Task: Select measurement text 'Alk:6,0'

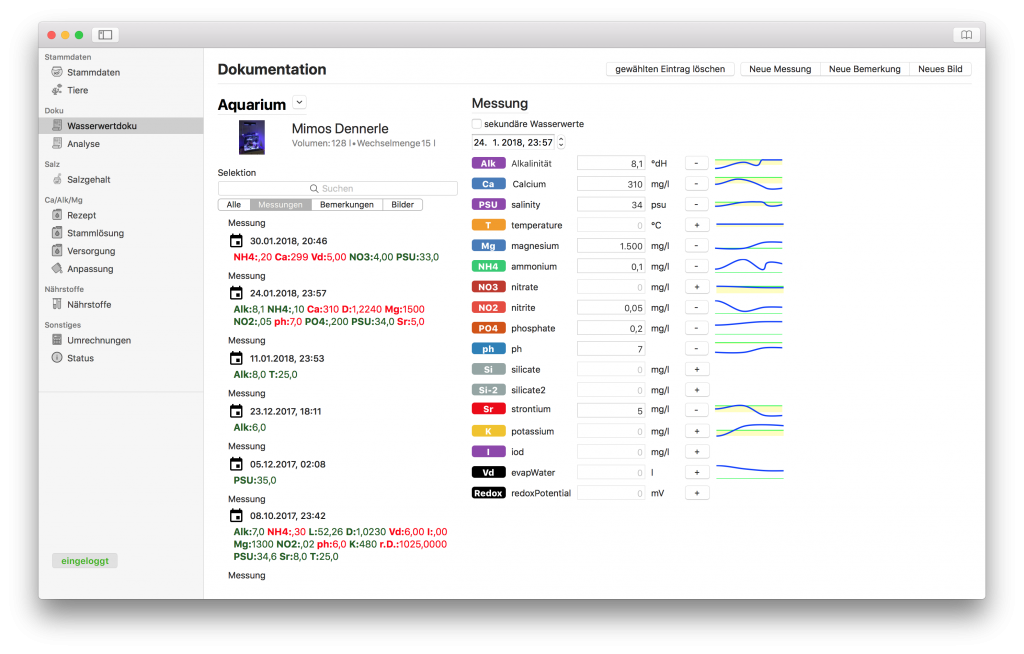Action: (249, 428)
